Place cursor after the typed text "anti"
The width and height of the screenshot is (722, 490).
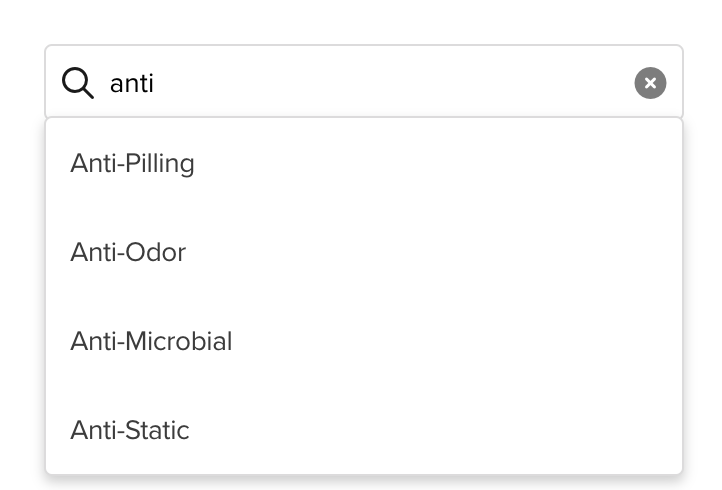pyautogui.click(x=155, y=84)
